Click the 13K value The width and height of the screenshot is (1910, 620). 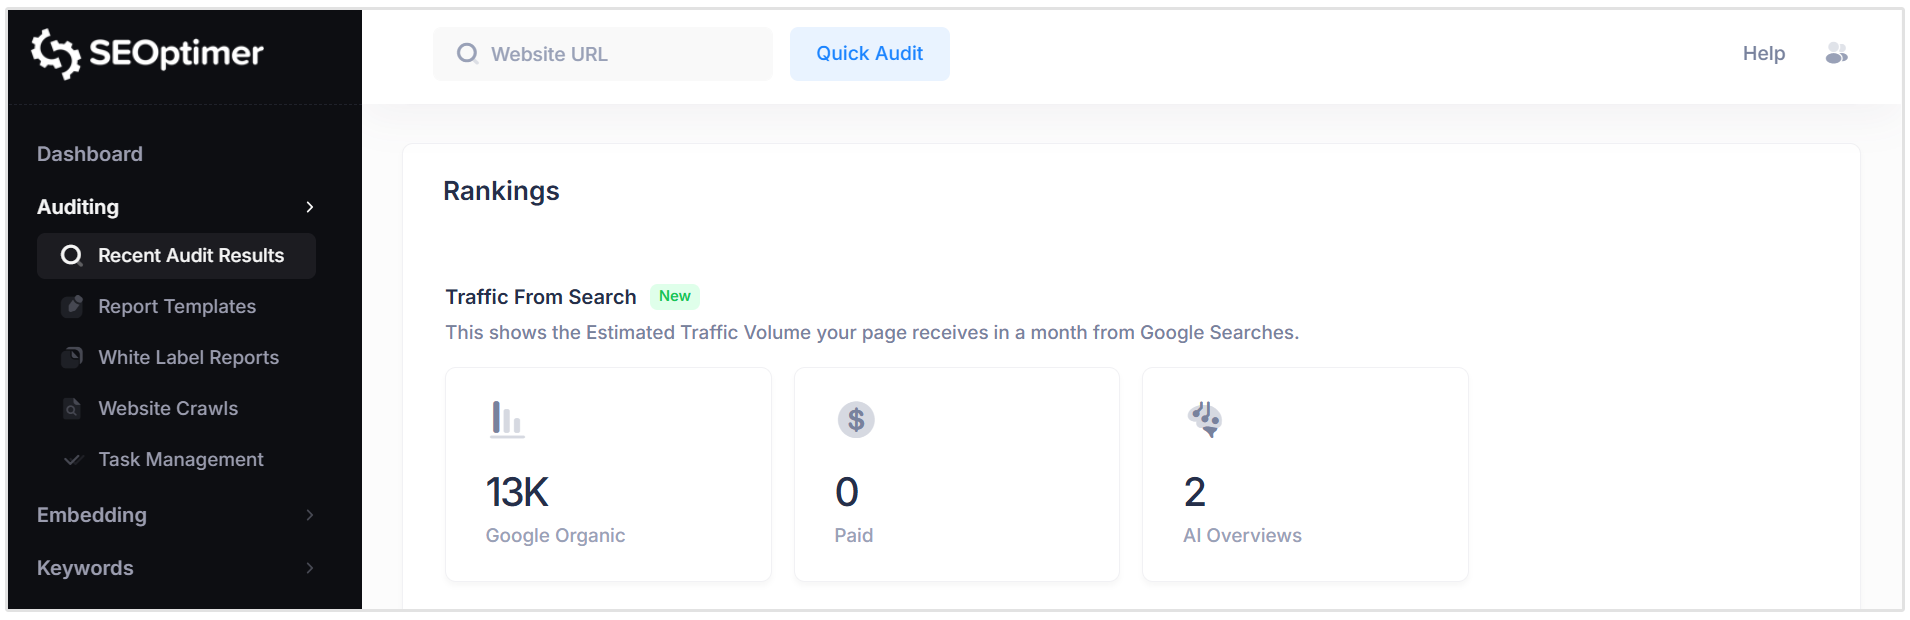517,492
